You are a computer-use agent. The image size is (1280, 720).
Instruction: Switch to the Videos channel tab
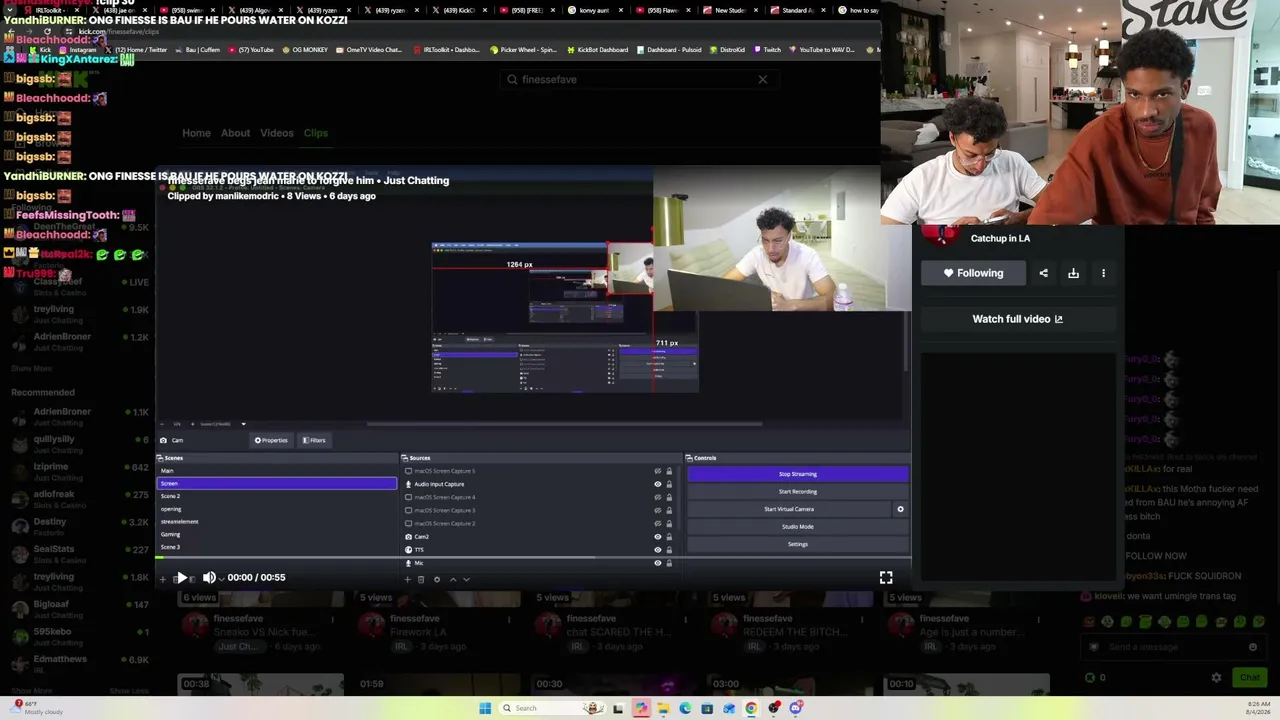277,133
